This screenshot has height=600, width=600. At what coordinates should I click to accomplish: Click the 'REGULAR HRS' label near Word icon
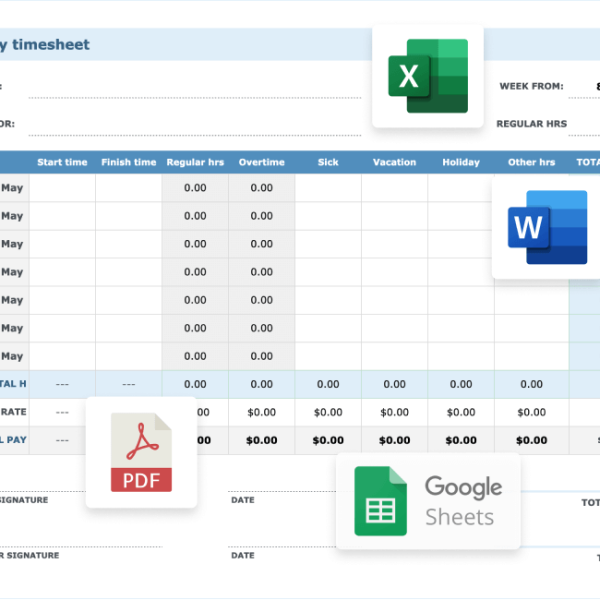[532, 124]
